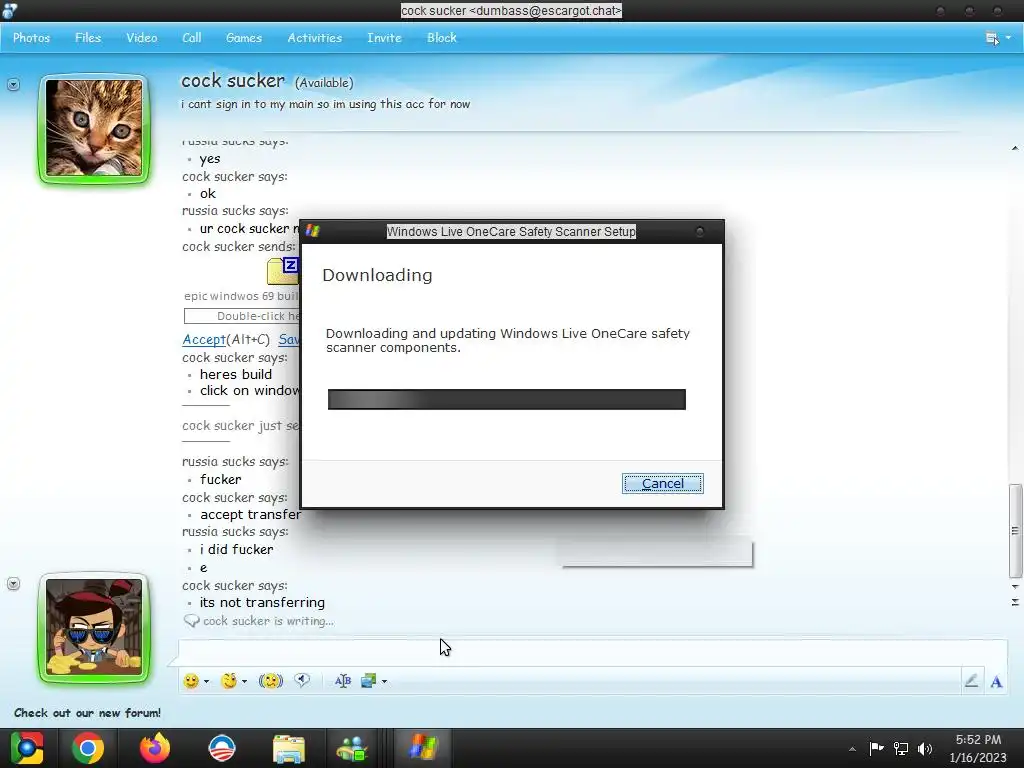Accept the file transfer
Image resolution: width=1024 pixels, height=768 pixels.
click(204, 340)
